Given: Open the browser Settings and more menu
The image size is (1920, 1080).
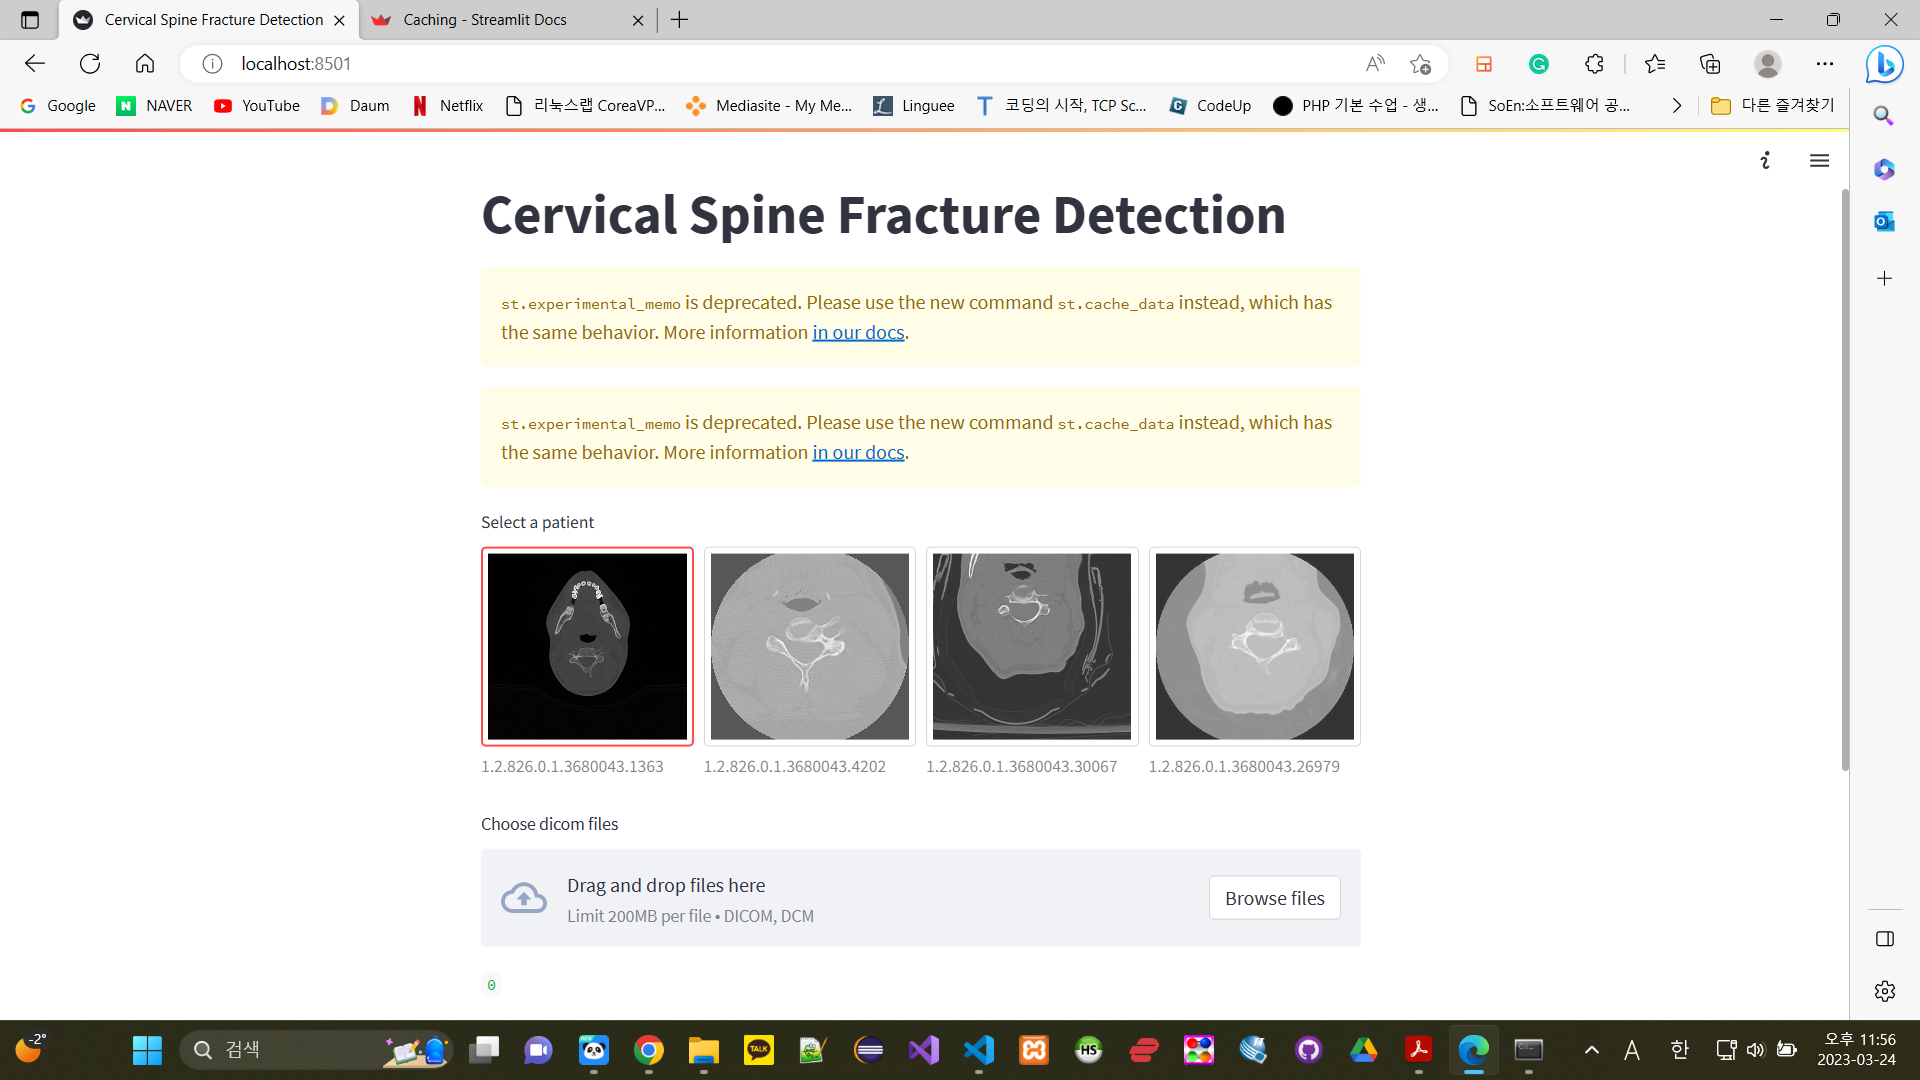Looking at the screenshot, I should (x=1824, y=64).
